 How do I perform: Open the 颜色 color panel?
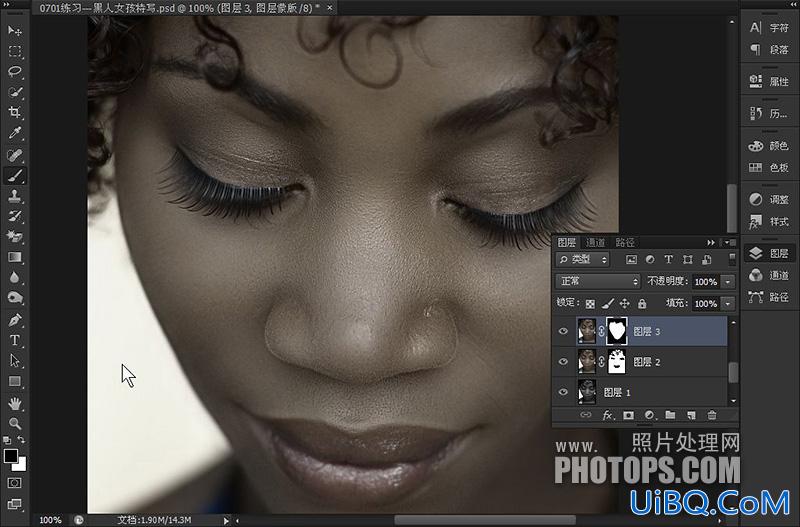(769, 145)
